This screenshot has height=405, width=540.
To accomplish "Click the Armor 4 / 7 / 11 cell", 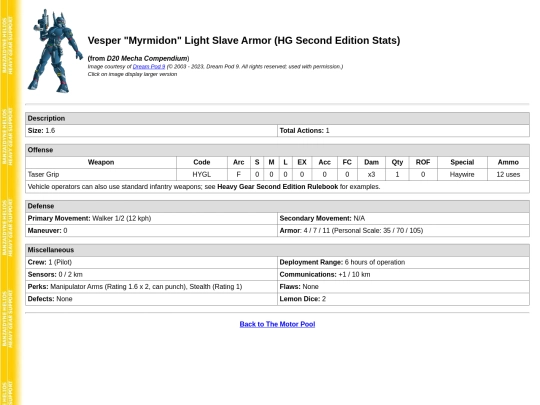I will click(403, 231).
